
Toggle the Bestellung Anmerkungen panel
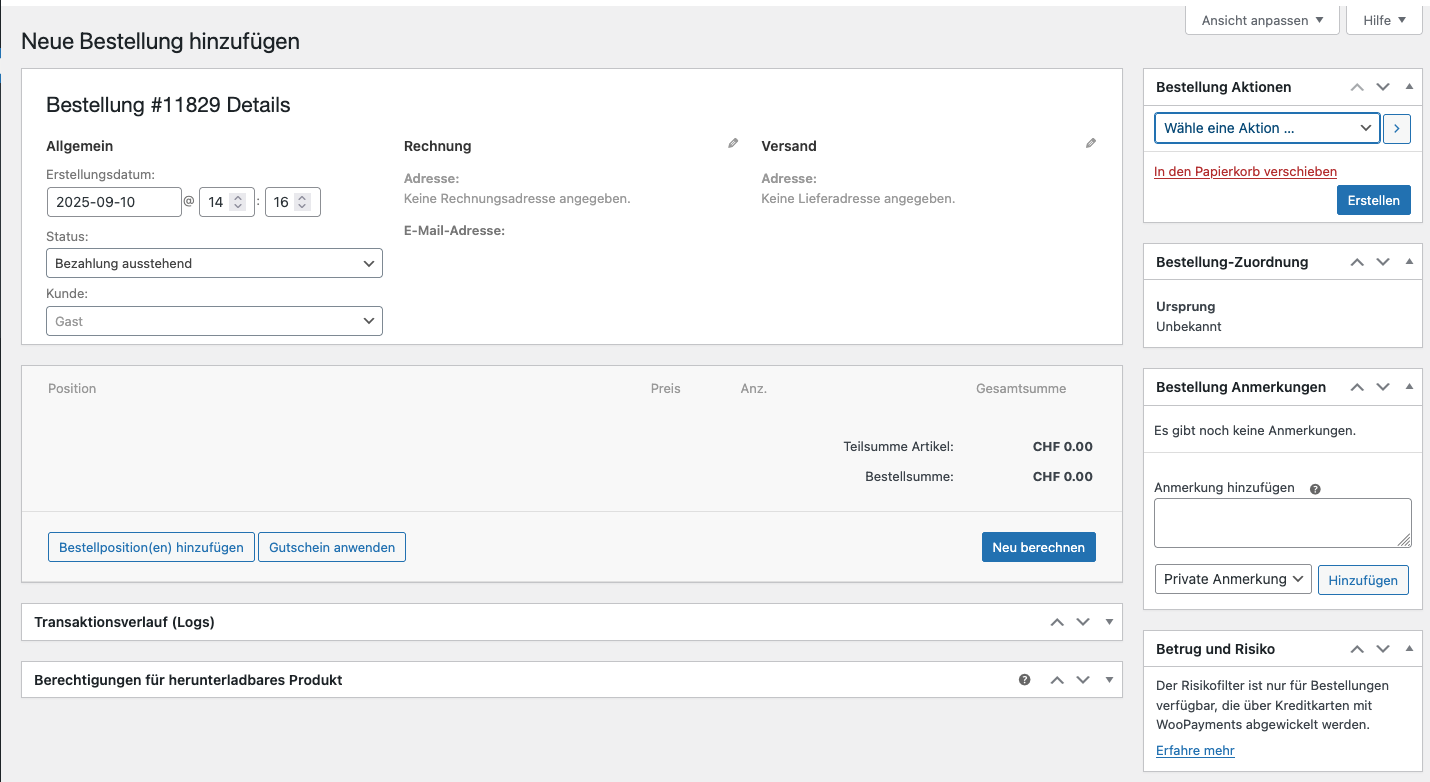(1409, 387)
